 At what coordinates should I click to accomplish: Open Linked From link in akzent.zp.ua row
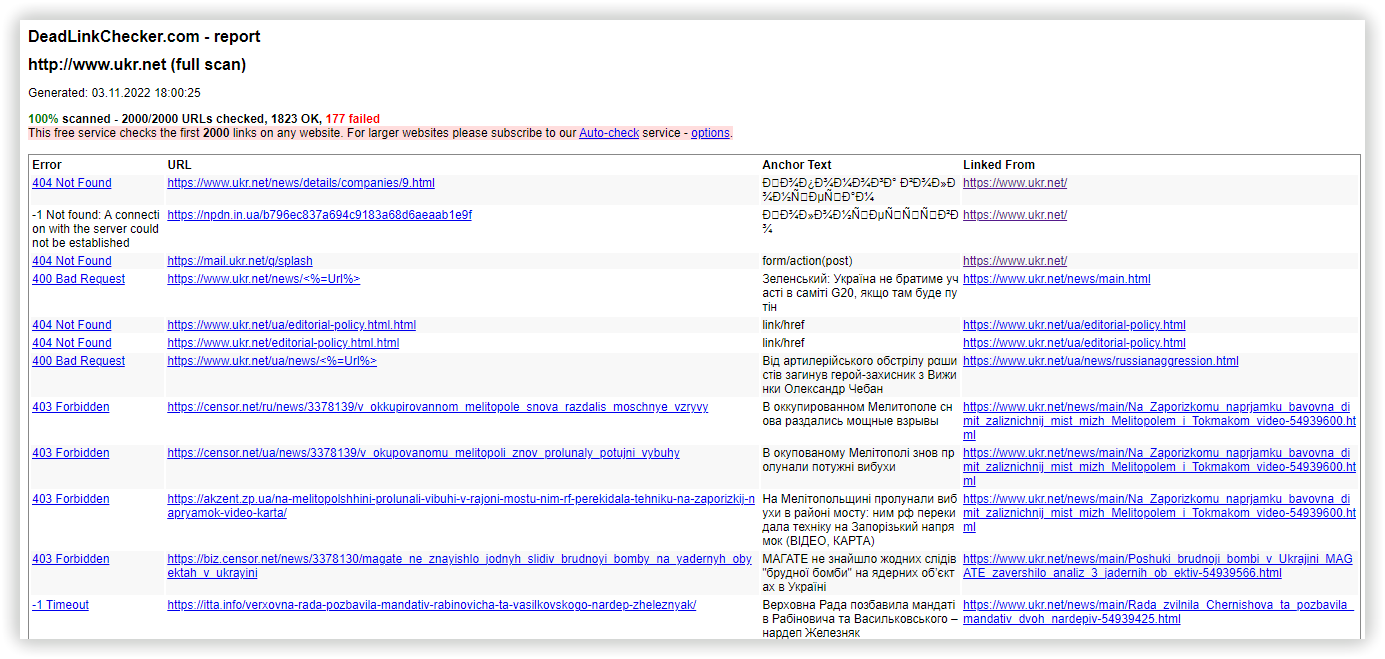point(1159,513)
